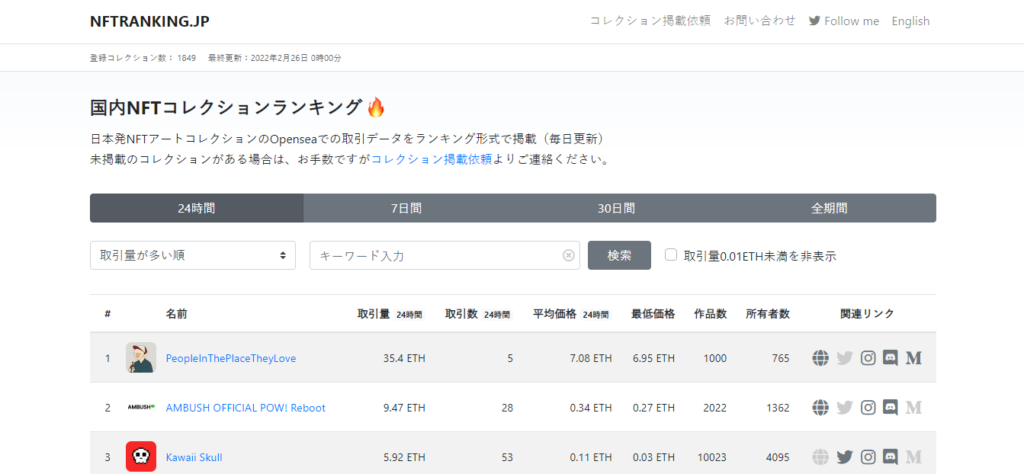
Task: Switch to the 24時間 tab
Action: 197,208
